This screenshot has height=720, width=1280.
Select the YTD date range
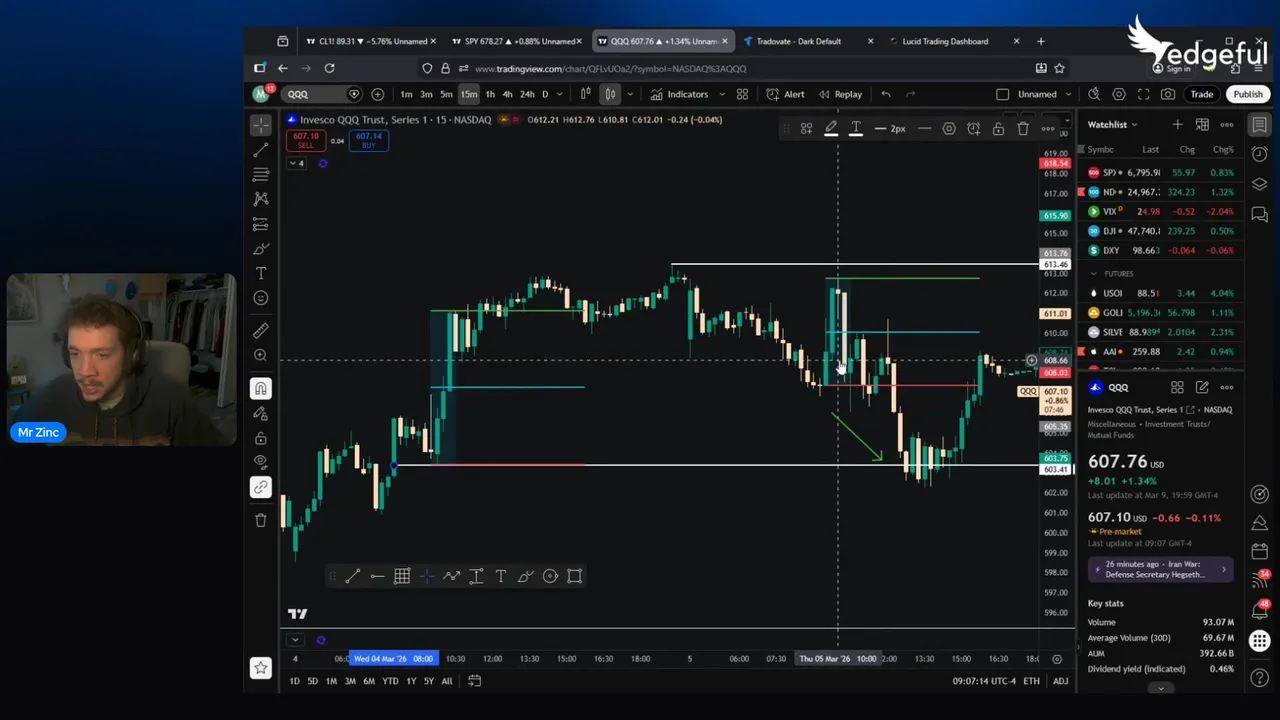click(390, 681)
